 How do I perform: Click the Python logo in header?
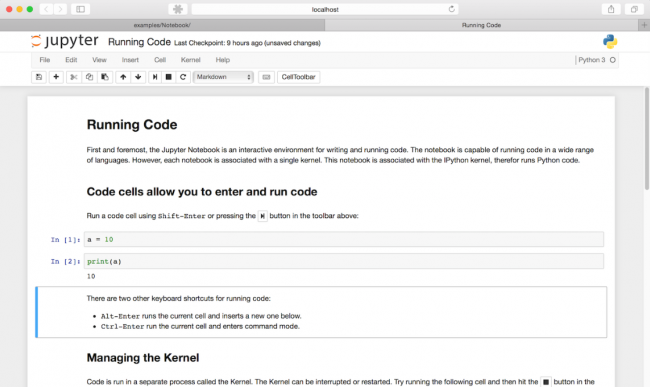610,41
